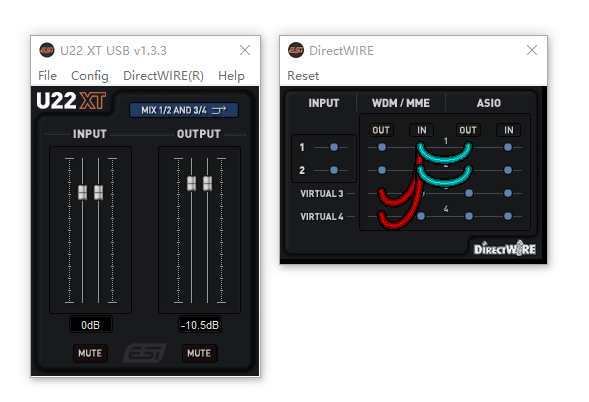
Task: Click the DirectWIRE logo at bottom right
Action: (x=504, y=248)
